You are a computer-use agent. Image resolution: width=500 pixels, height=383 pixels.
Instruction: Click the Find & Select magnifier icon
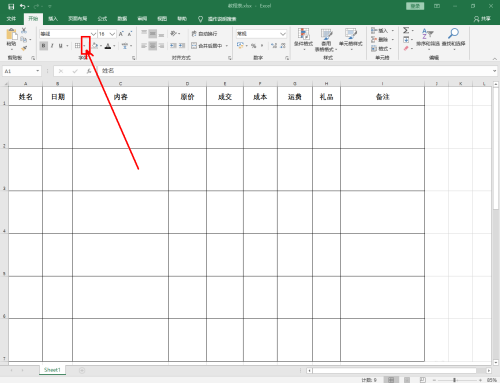[453, 33]
